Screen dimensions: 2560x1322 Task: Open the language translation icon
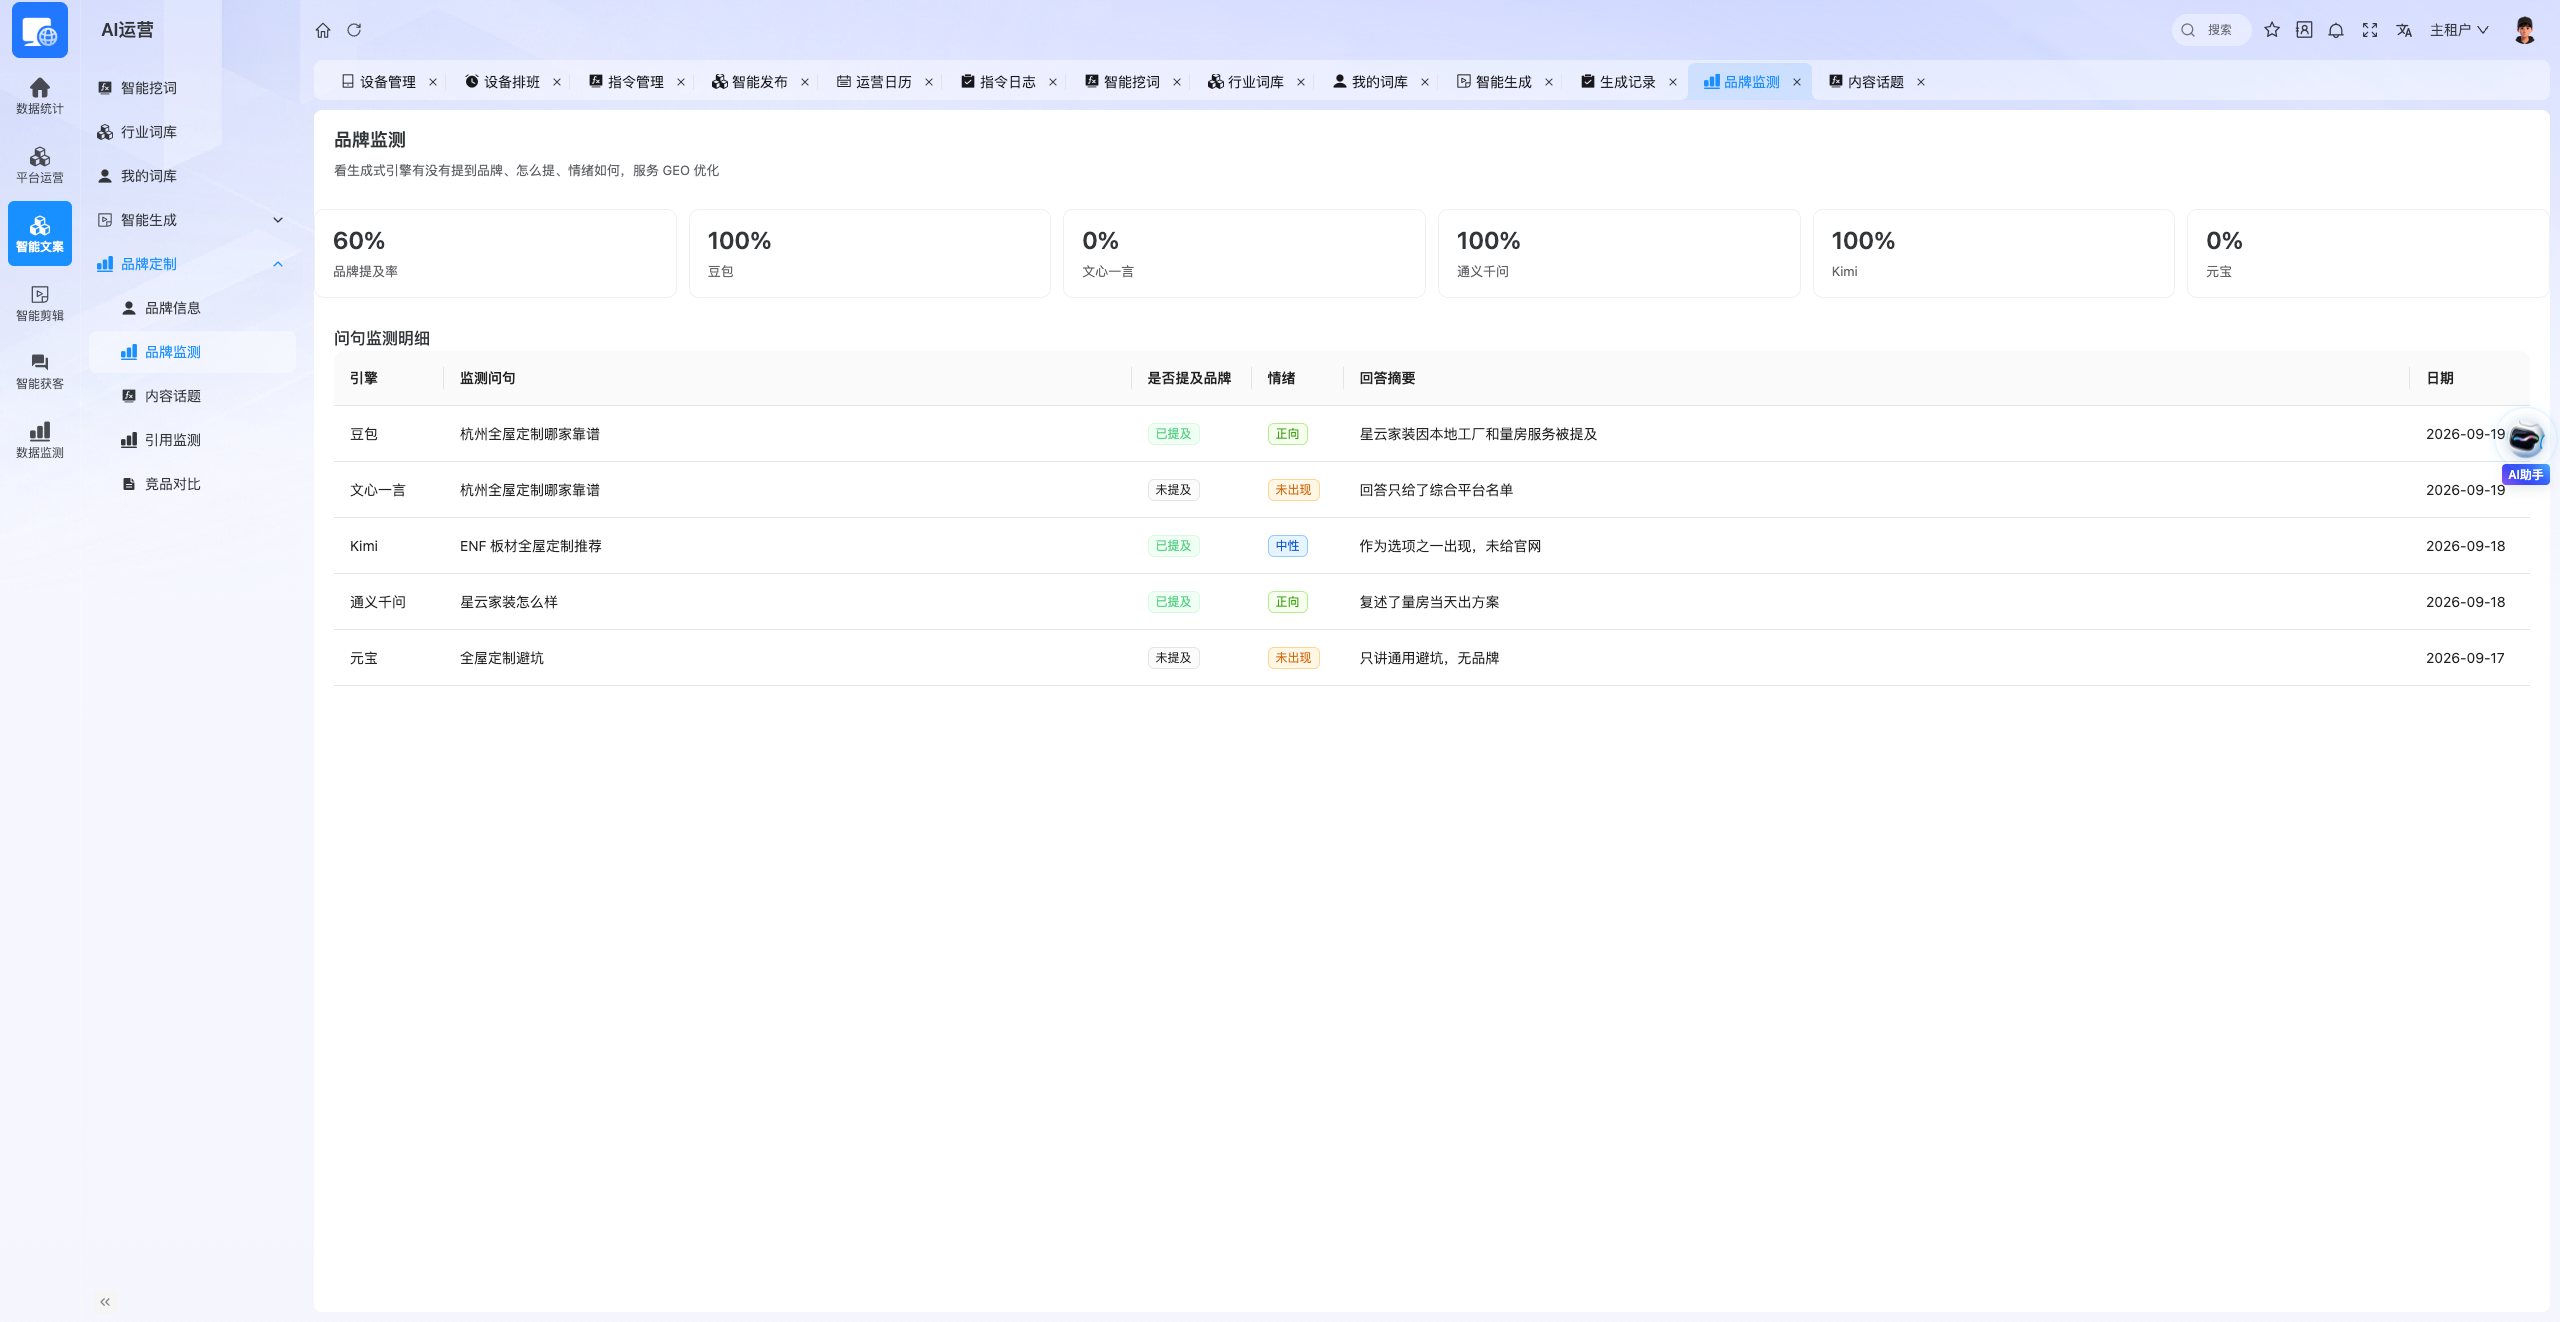pyautogui.click(x=2404, y=30)
